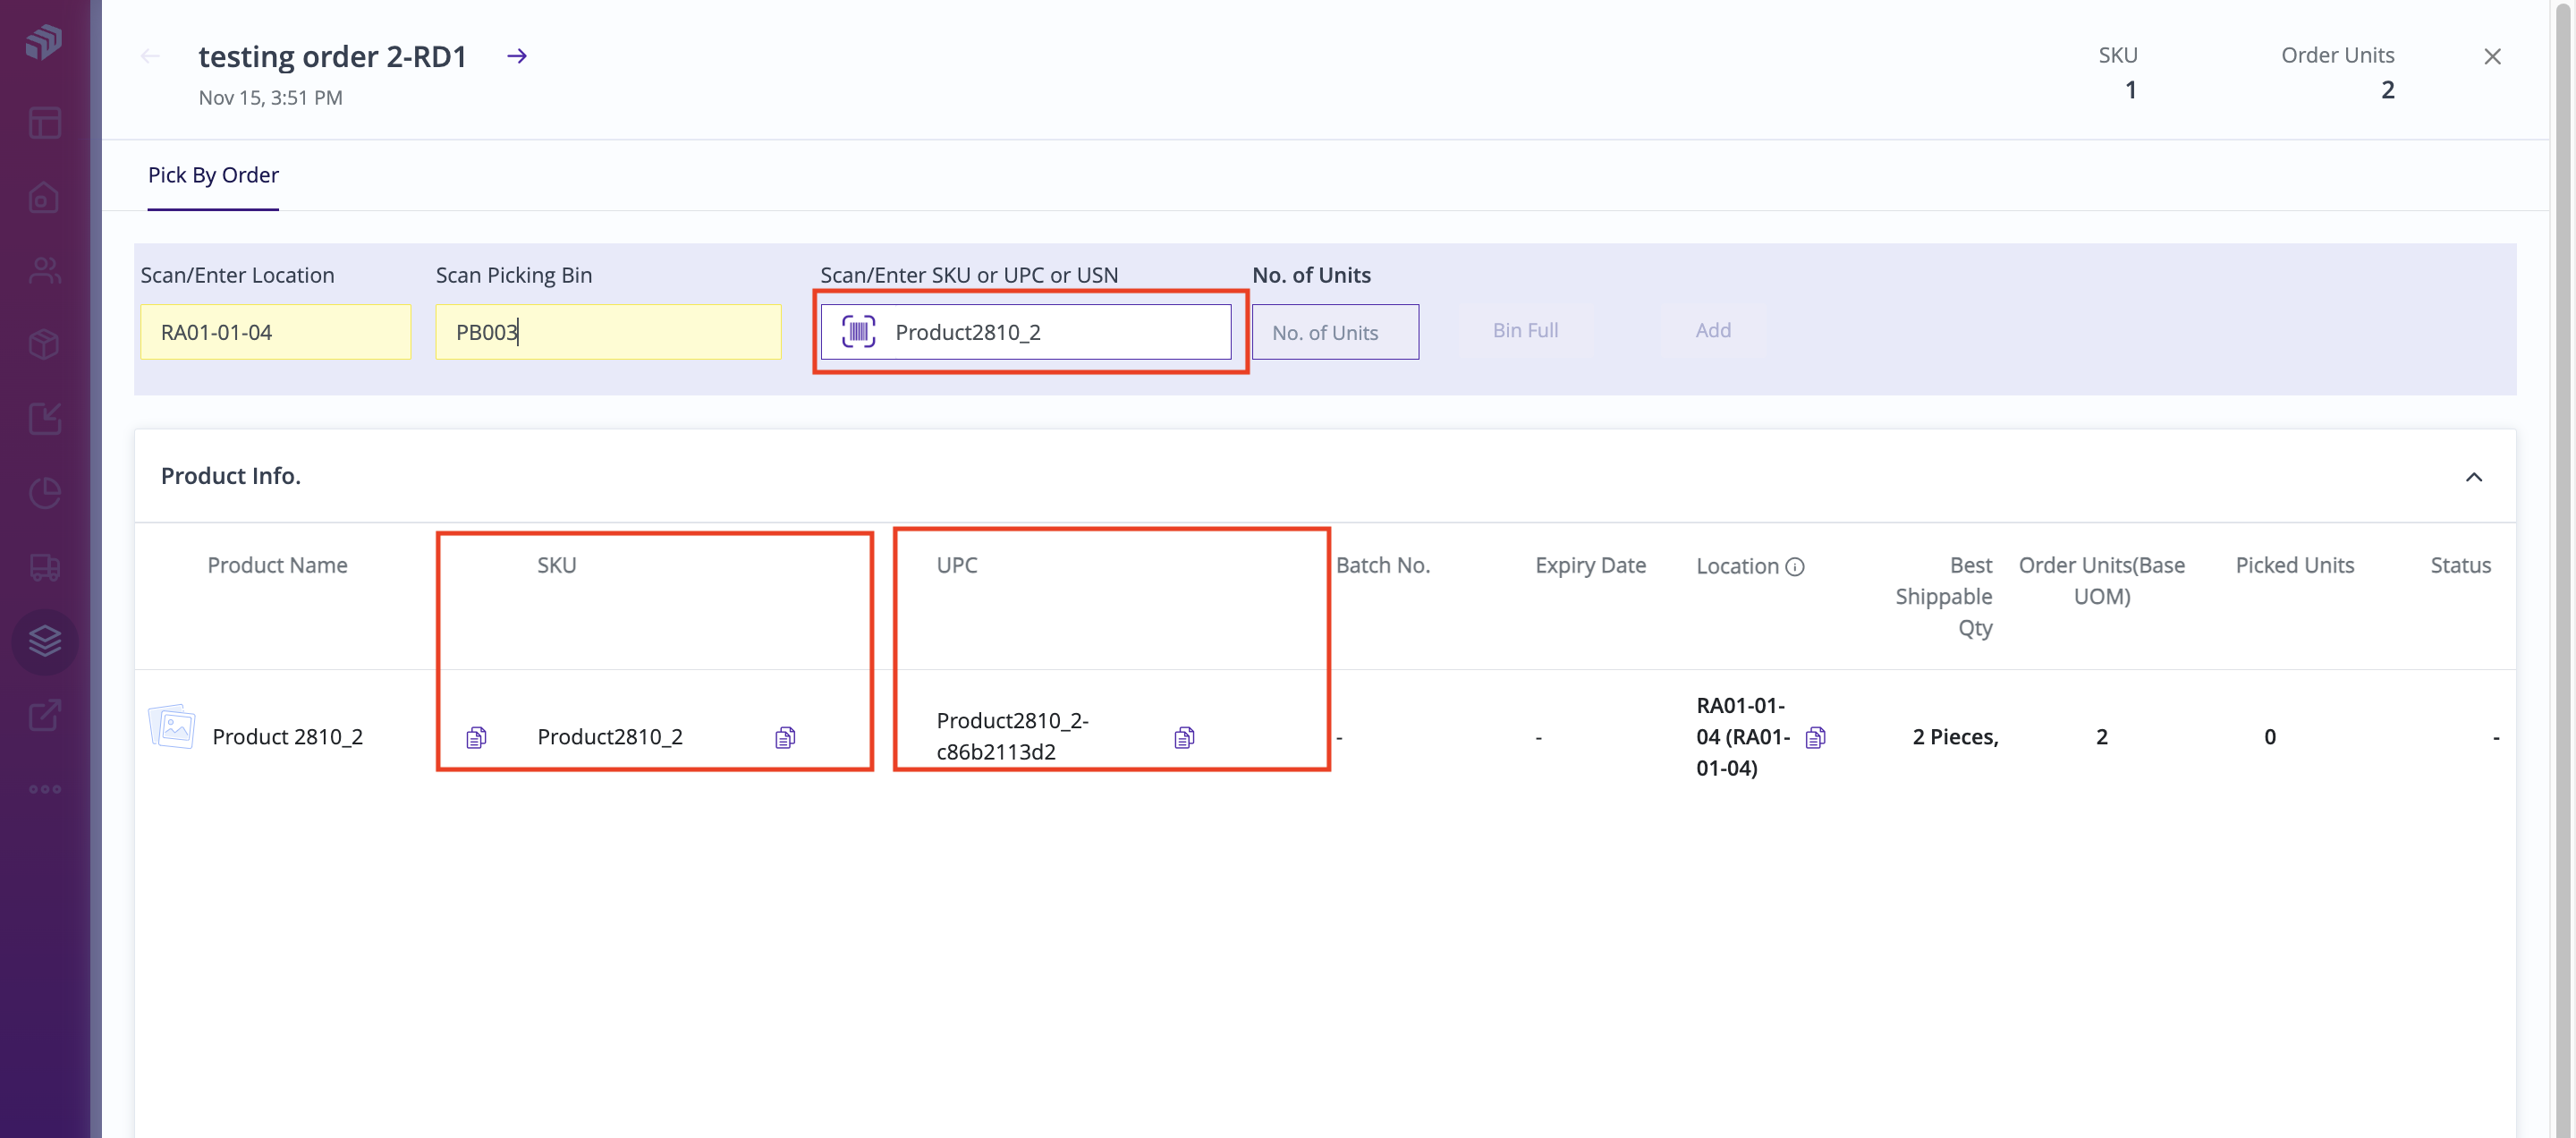Open the Products package icon in sidebar

click(44, 344)
